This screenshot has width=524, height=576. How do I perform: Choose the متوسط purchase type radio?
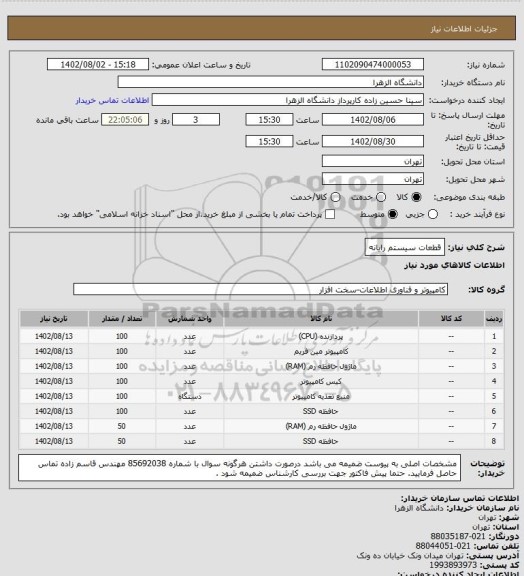392,214
